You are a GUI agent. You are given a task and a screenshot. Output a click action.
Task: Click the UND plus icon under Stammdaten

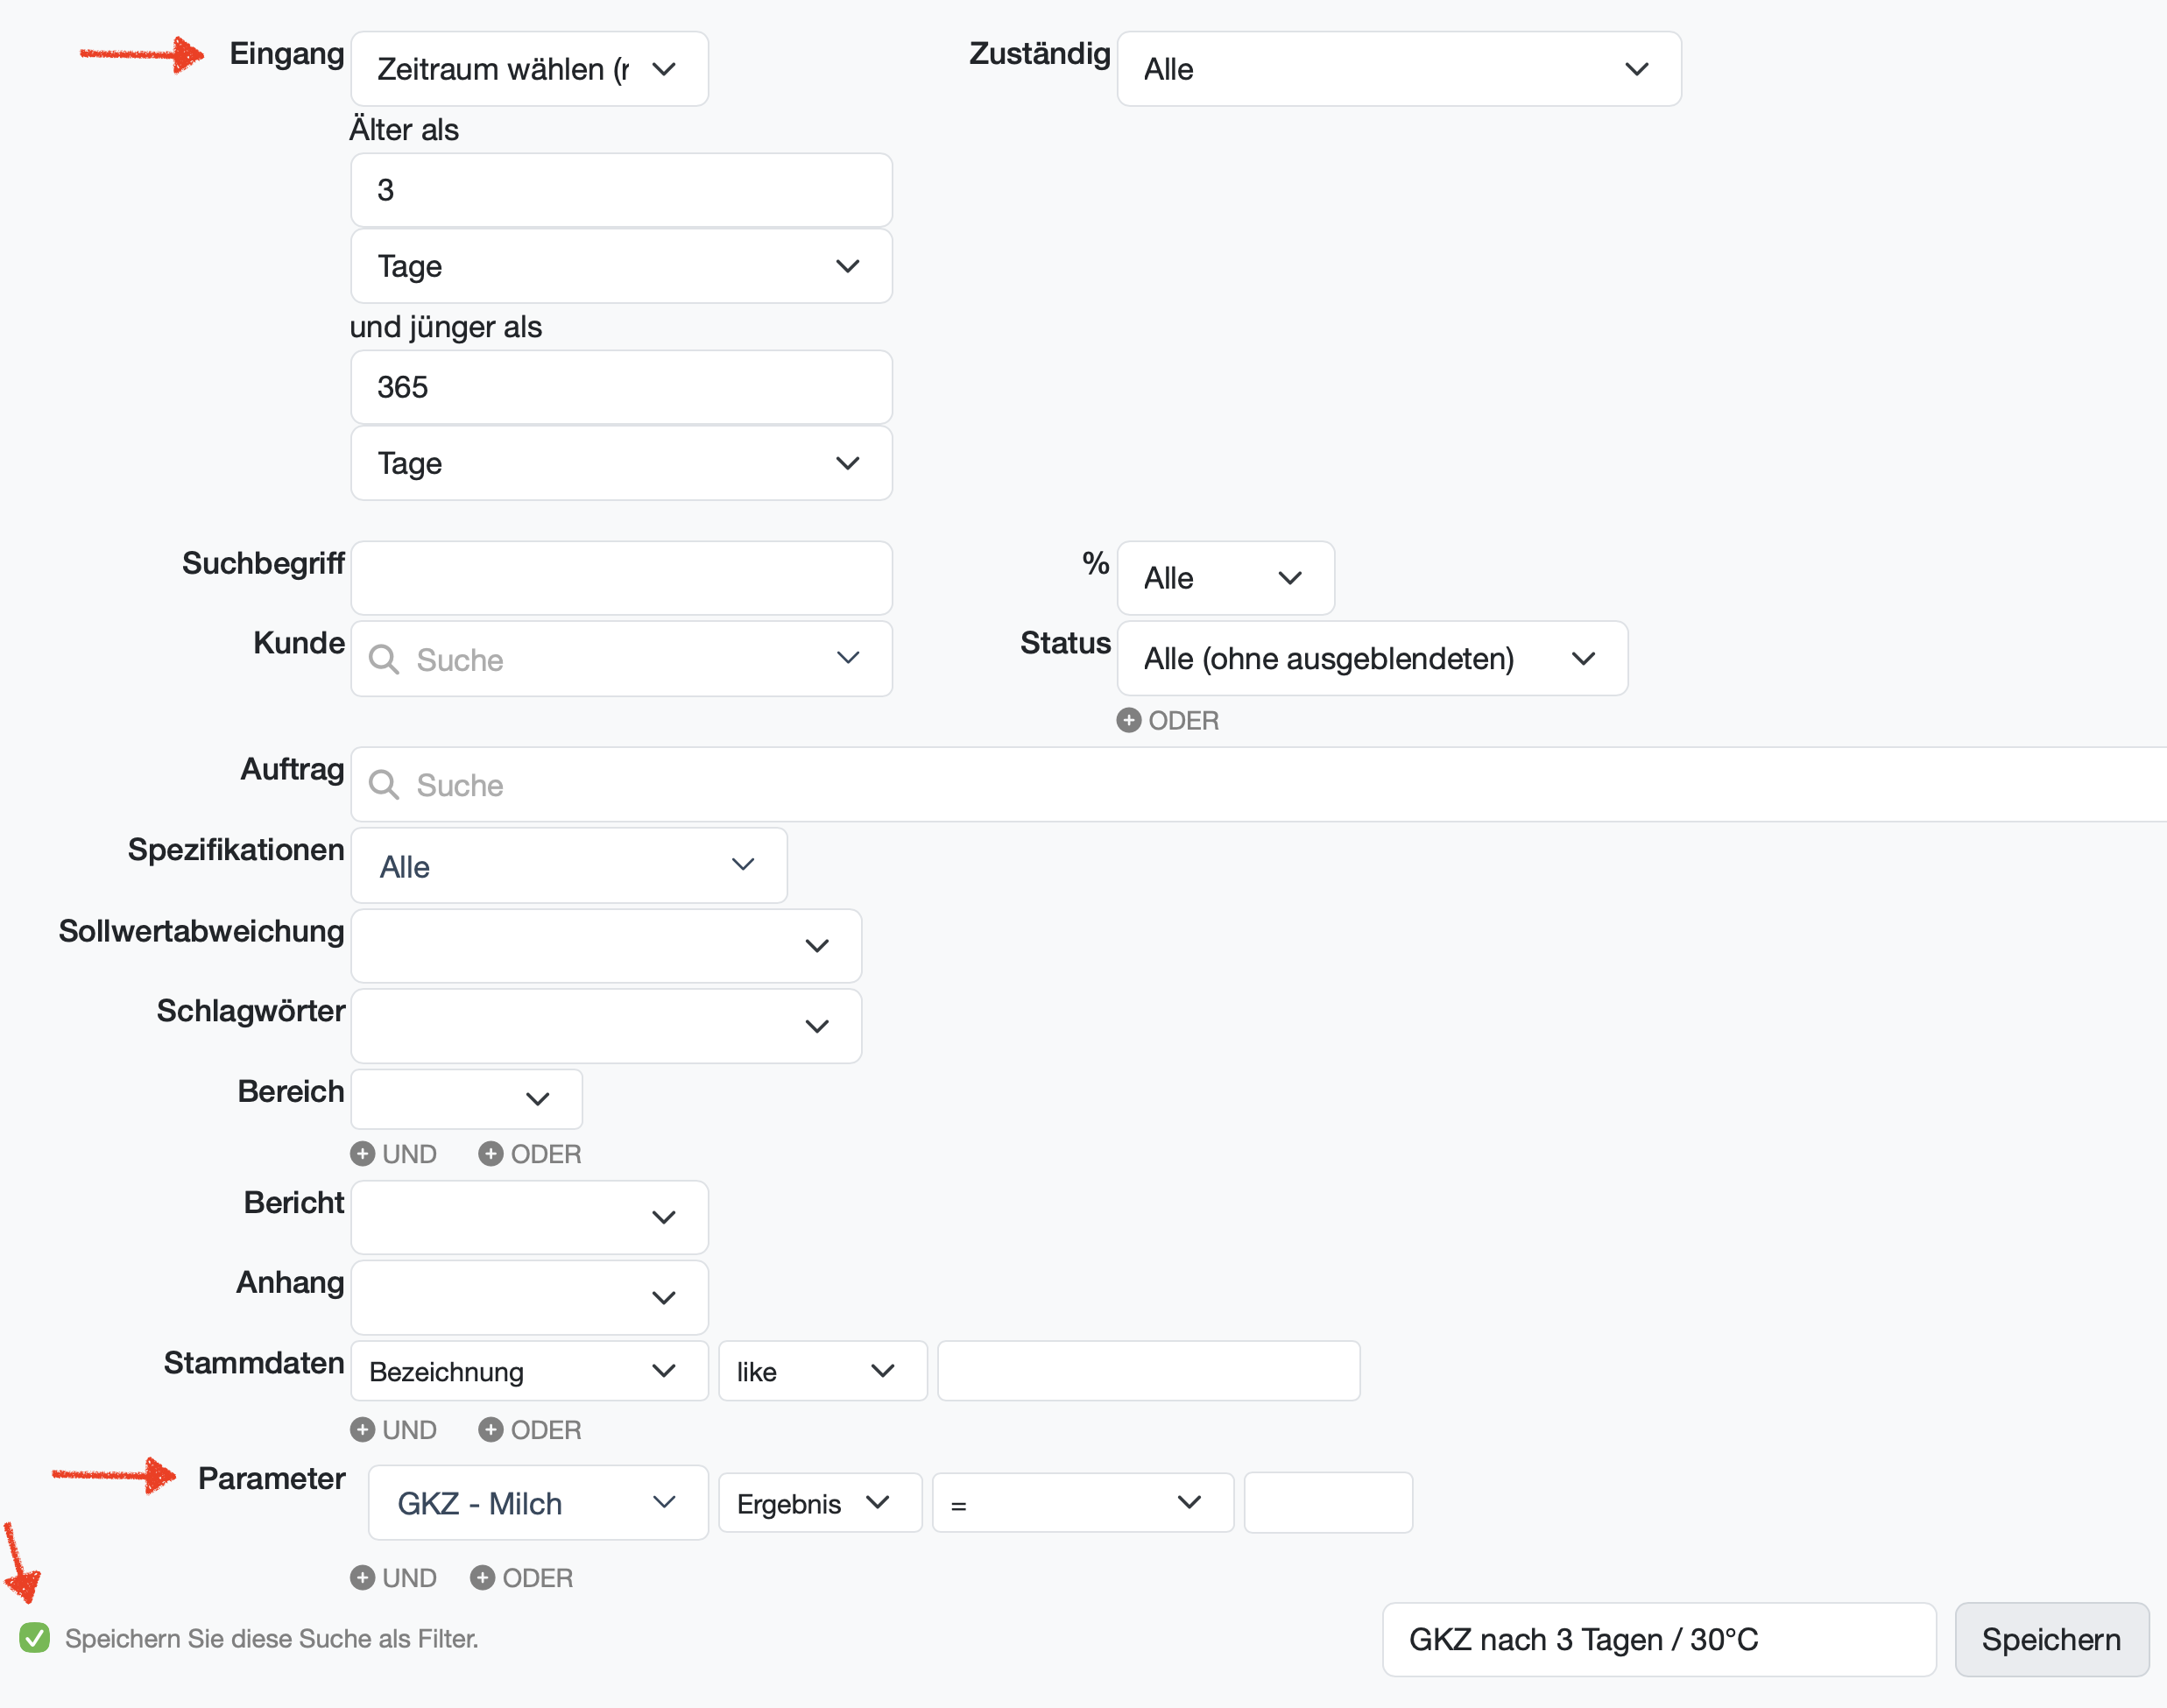362,1429
